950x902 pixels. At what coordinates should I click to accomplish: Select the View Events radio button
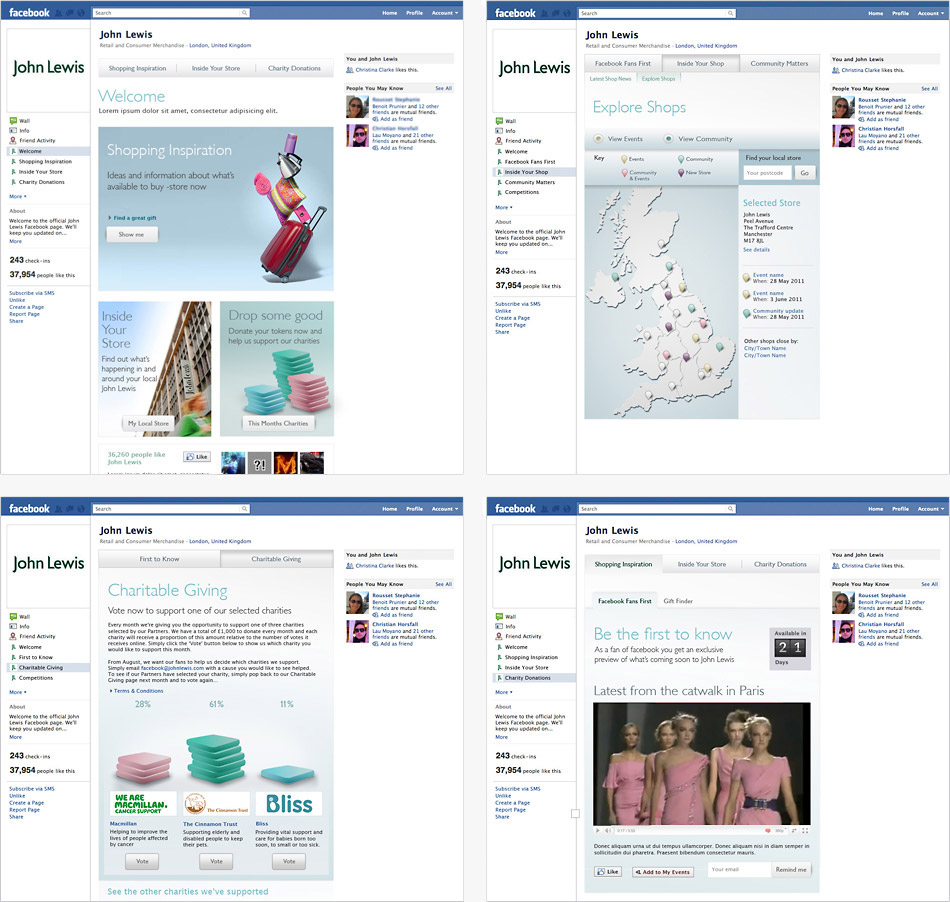[x=598, y=139]
